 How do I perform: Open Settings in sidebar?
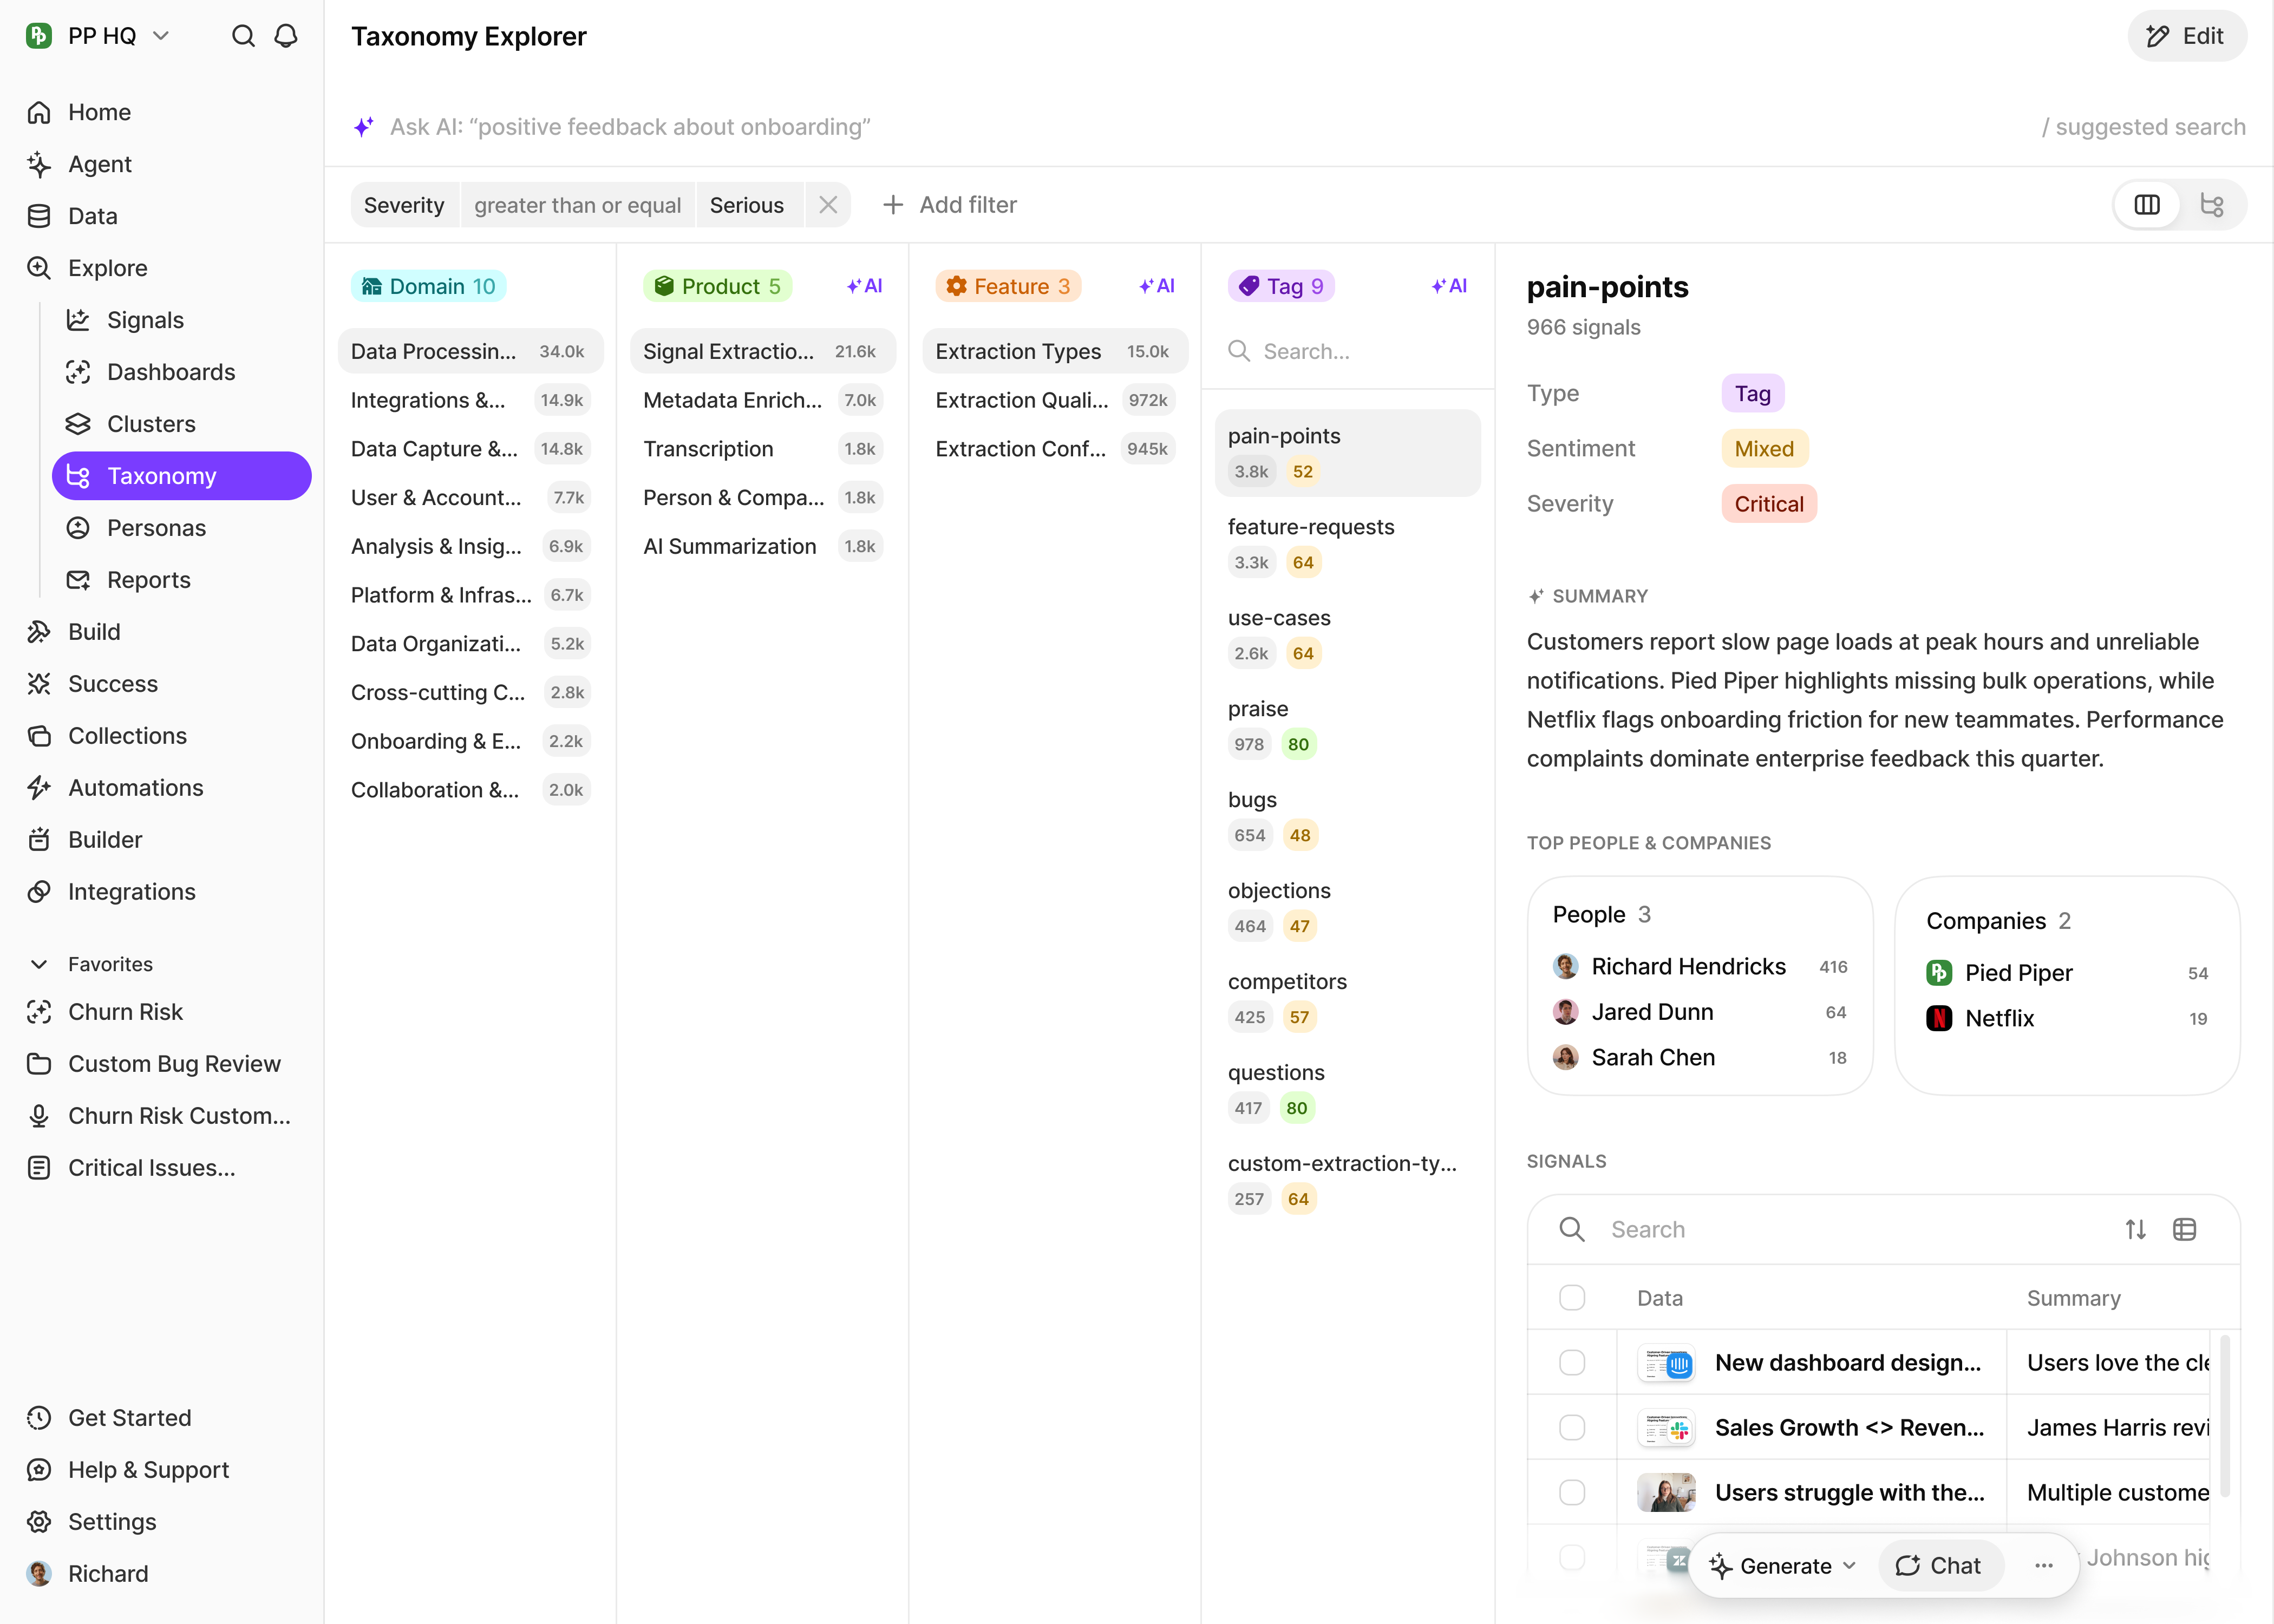(162, 1522)
